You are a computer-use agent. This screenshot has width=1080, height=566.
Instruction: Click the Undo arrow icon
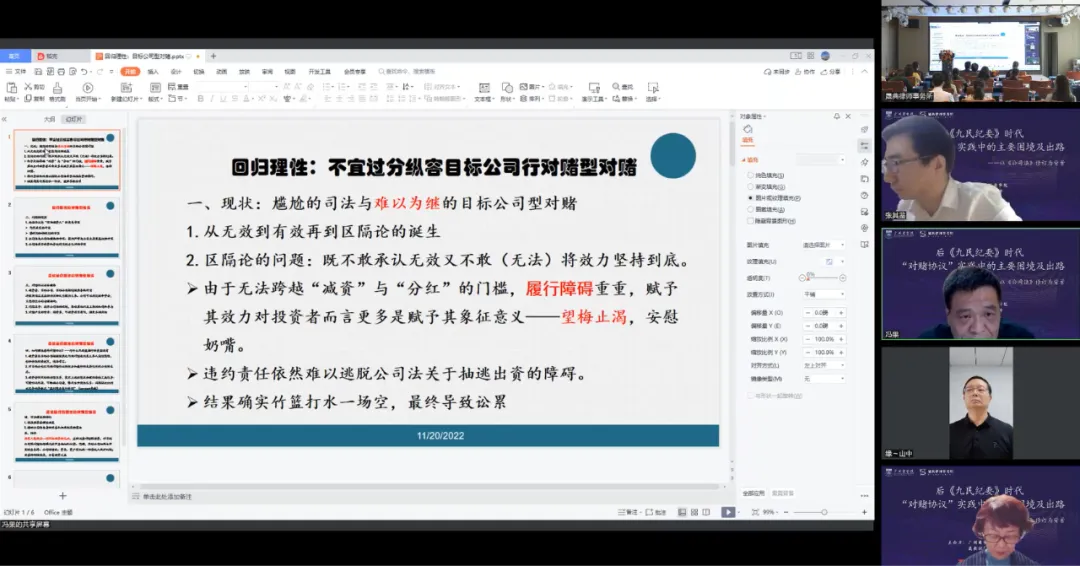point(84,72)
